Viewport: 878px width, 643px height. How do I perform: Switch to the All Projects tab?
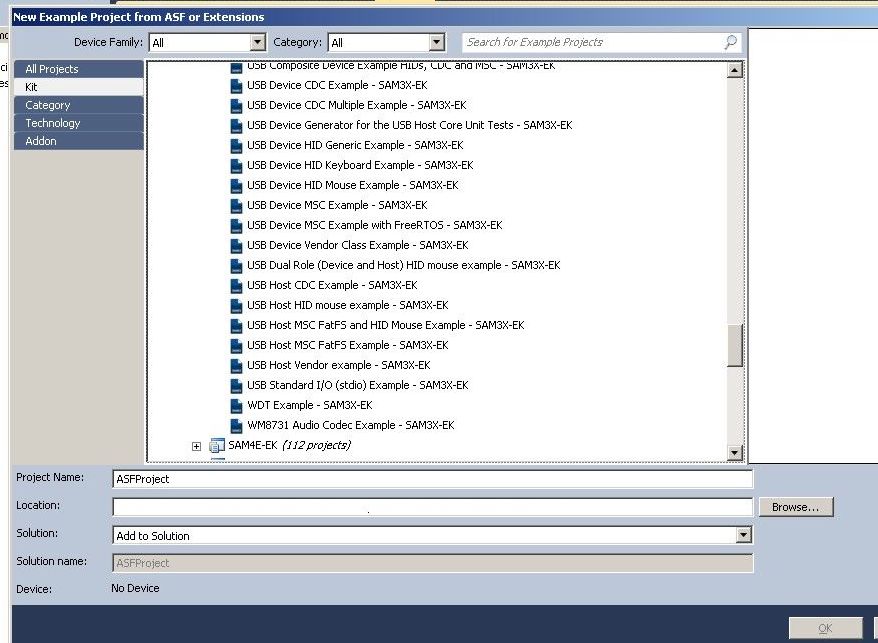[78, 69]
